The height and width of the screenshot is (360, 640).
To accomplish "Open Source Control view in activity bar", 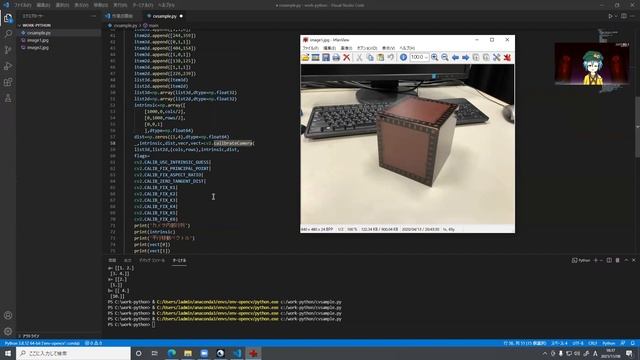I will pyautogui.click(x=8, y=50).
